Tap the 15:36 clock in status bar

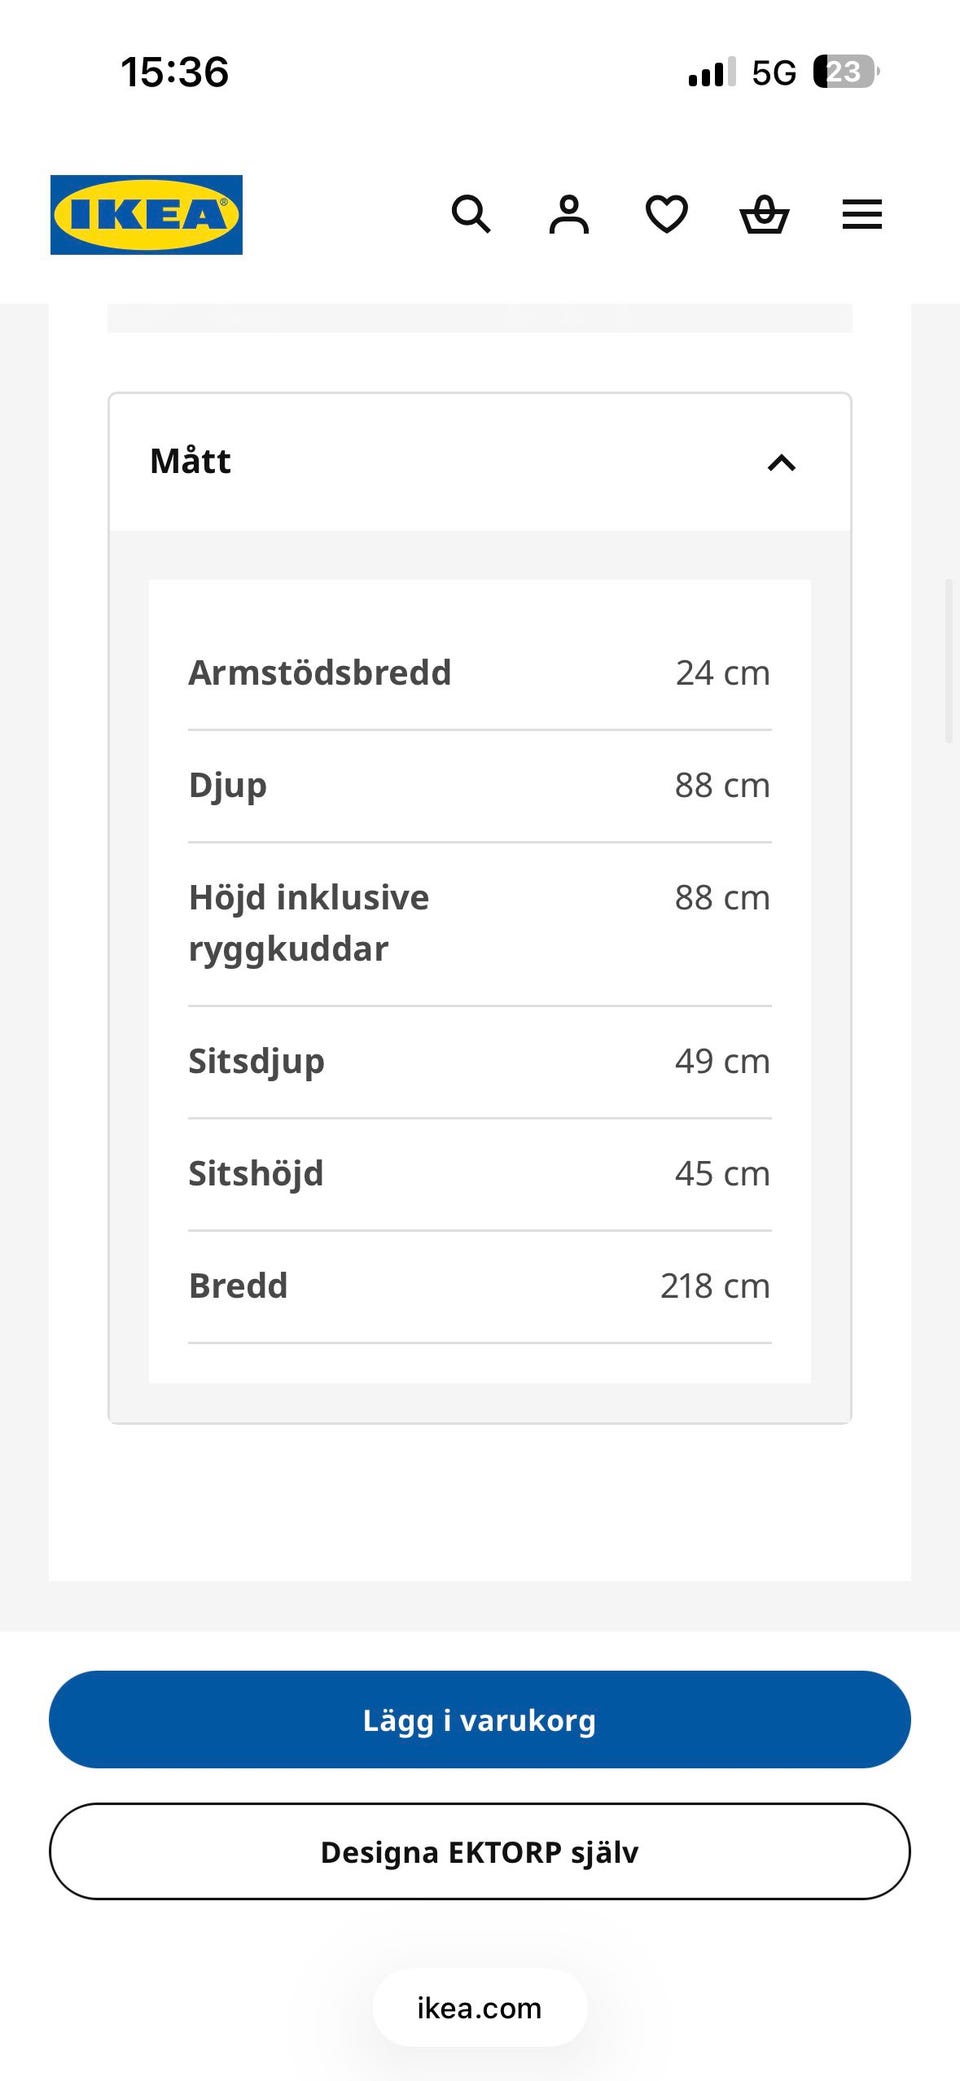[175, 72]
